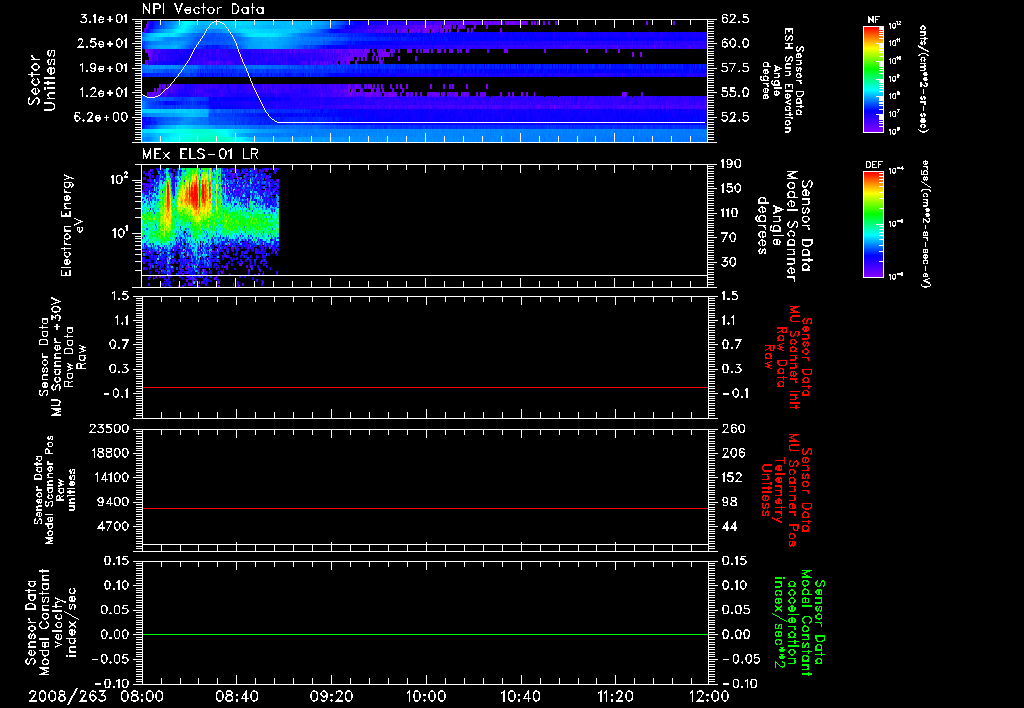Click the Model Scanner Angle degrees label
The width and height of the screenshot is (1024, 708).
783,226
